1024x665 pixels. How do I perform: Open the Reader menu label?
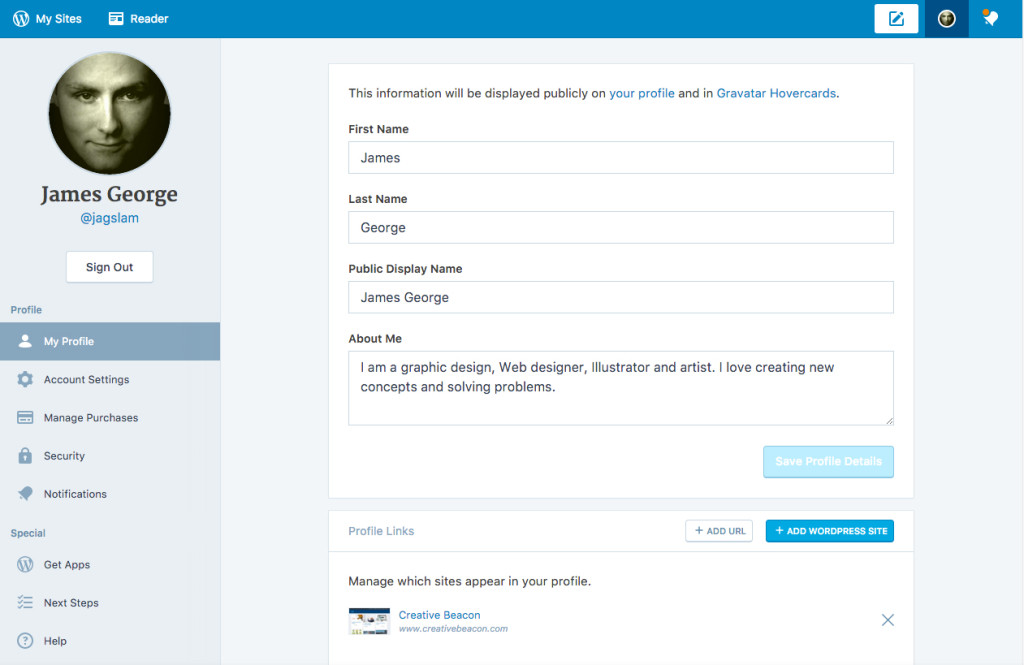point(149,19)
